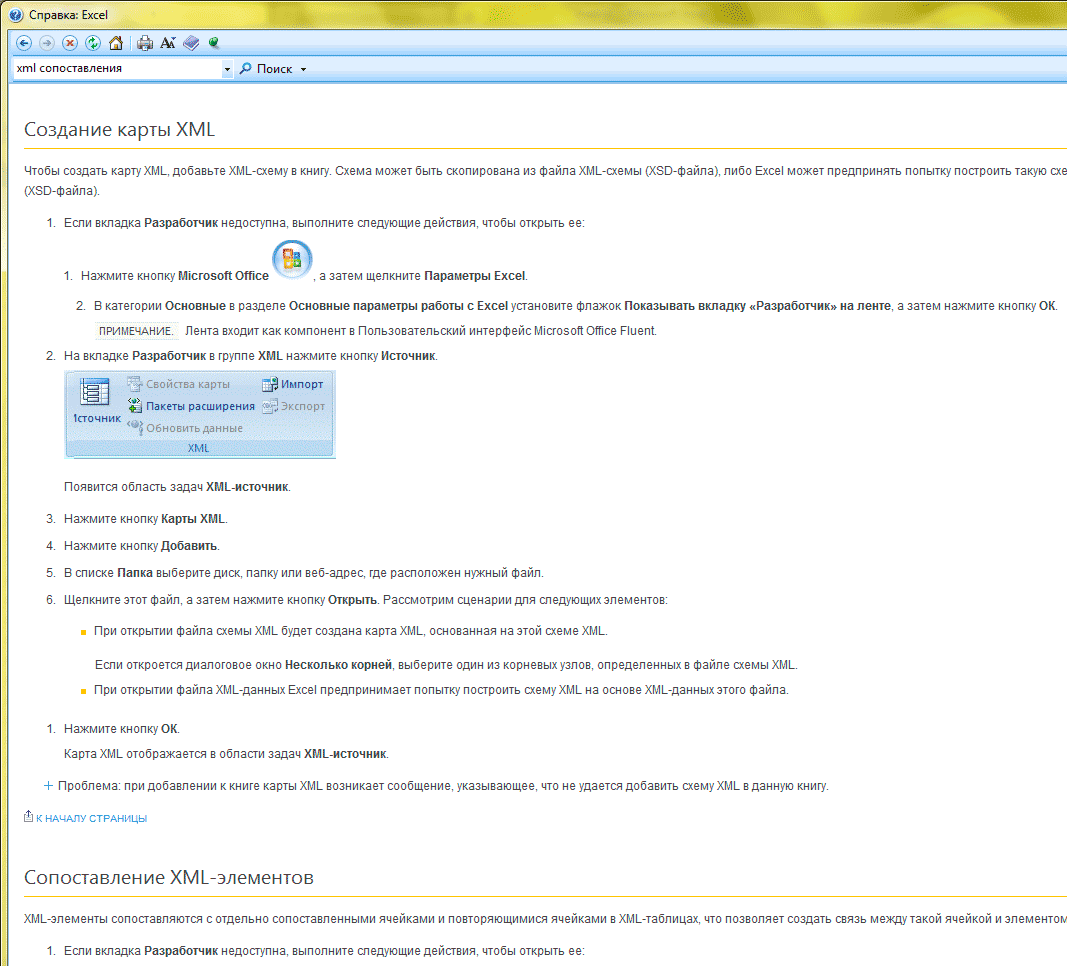Screen dimensions: 1067x966
Task: Click step text 'Нажмите кнопку Добавить.'
Action: (142, 546)
